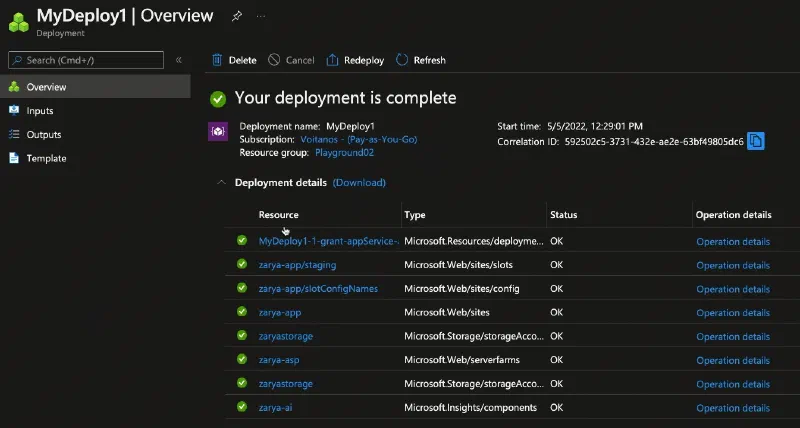Image resolution: width=800 pixels, height=428 pixels.
Task: Click status check icon for zarya-app/staging
Action: 242,264
